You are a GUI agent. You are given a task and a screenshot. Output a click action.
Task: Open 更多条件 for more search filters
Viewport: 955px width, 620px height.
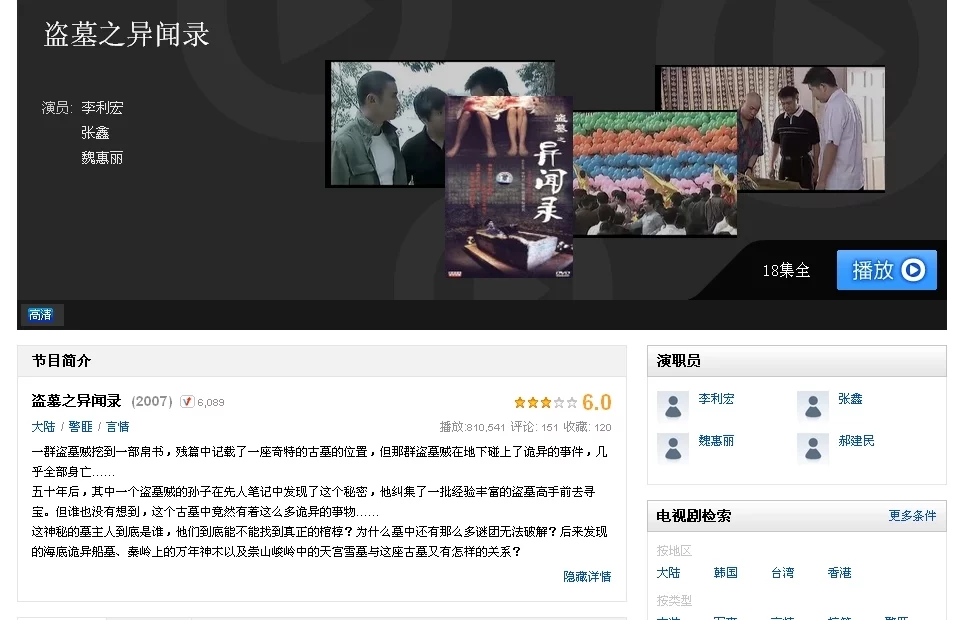[912, 516]
